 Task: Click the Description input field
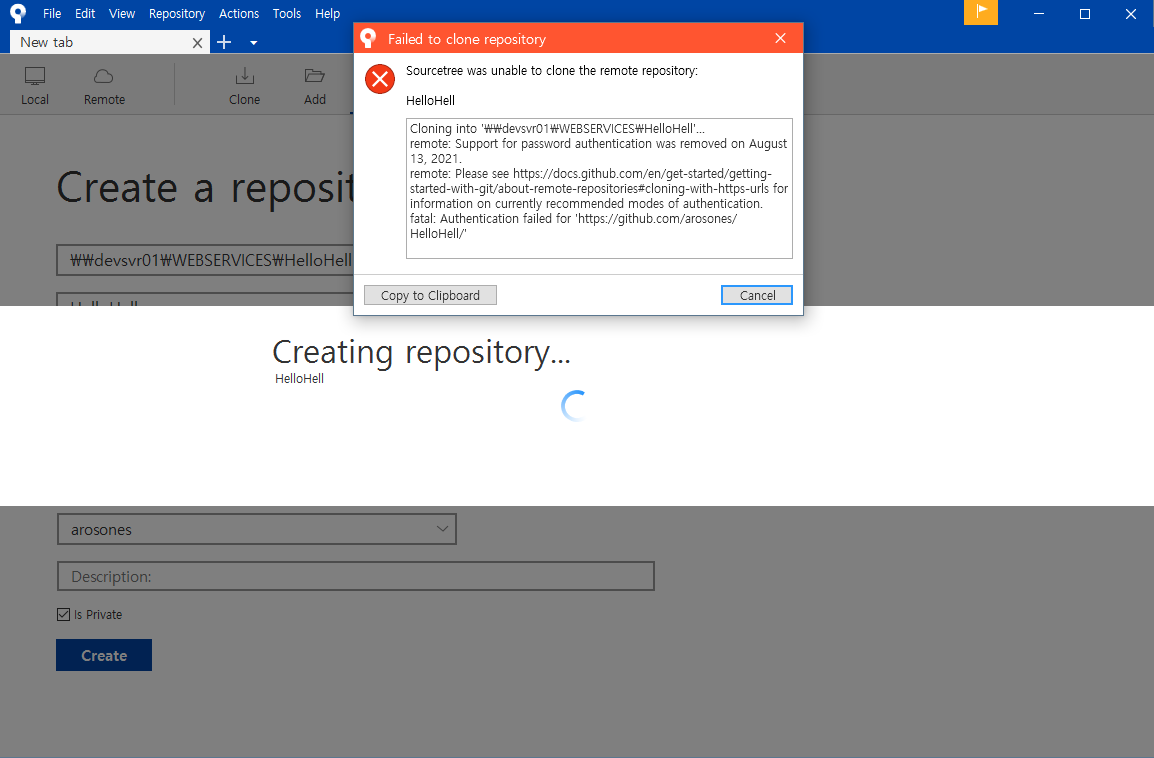point(355,576)
